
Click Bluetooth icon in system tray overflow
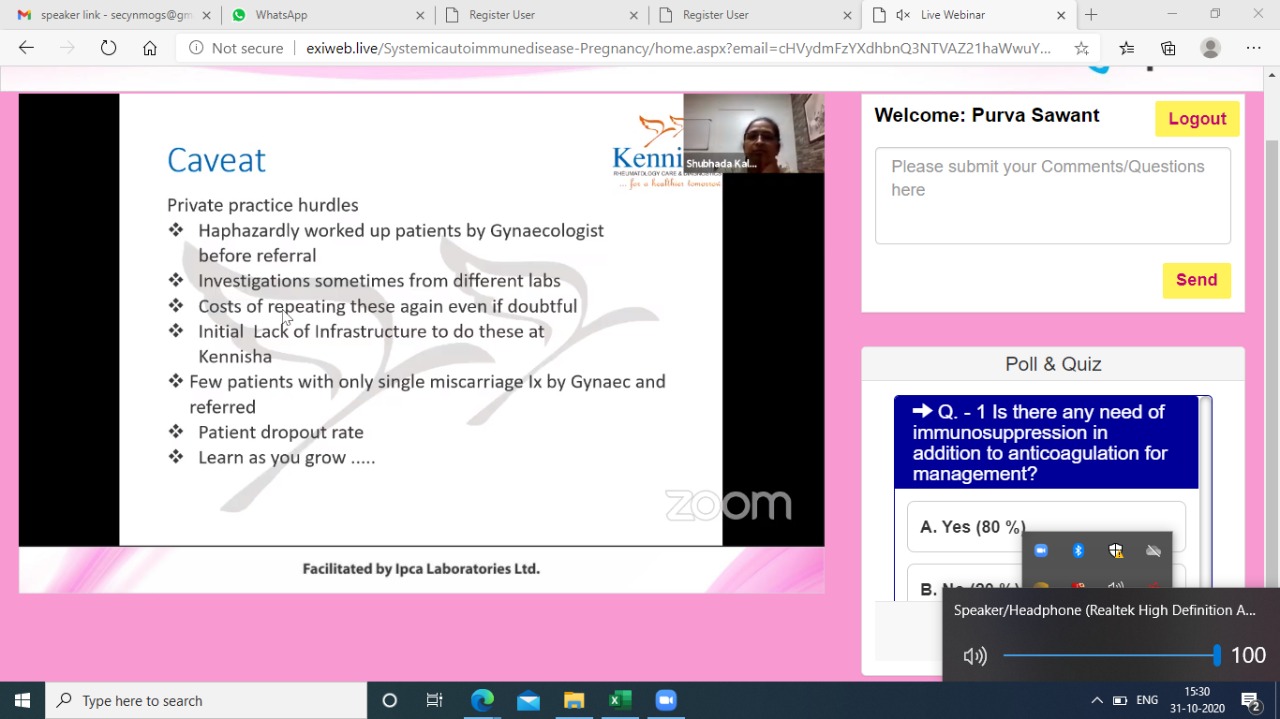coord(1078,551)
